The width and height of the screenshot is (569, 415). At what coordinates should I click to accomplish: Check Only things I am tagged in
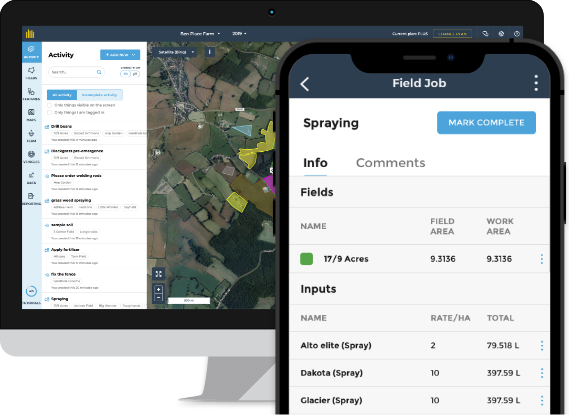[x=49, y=113]
